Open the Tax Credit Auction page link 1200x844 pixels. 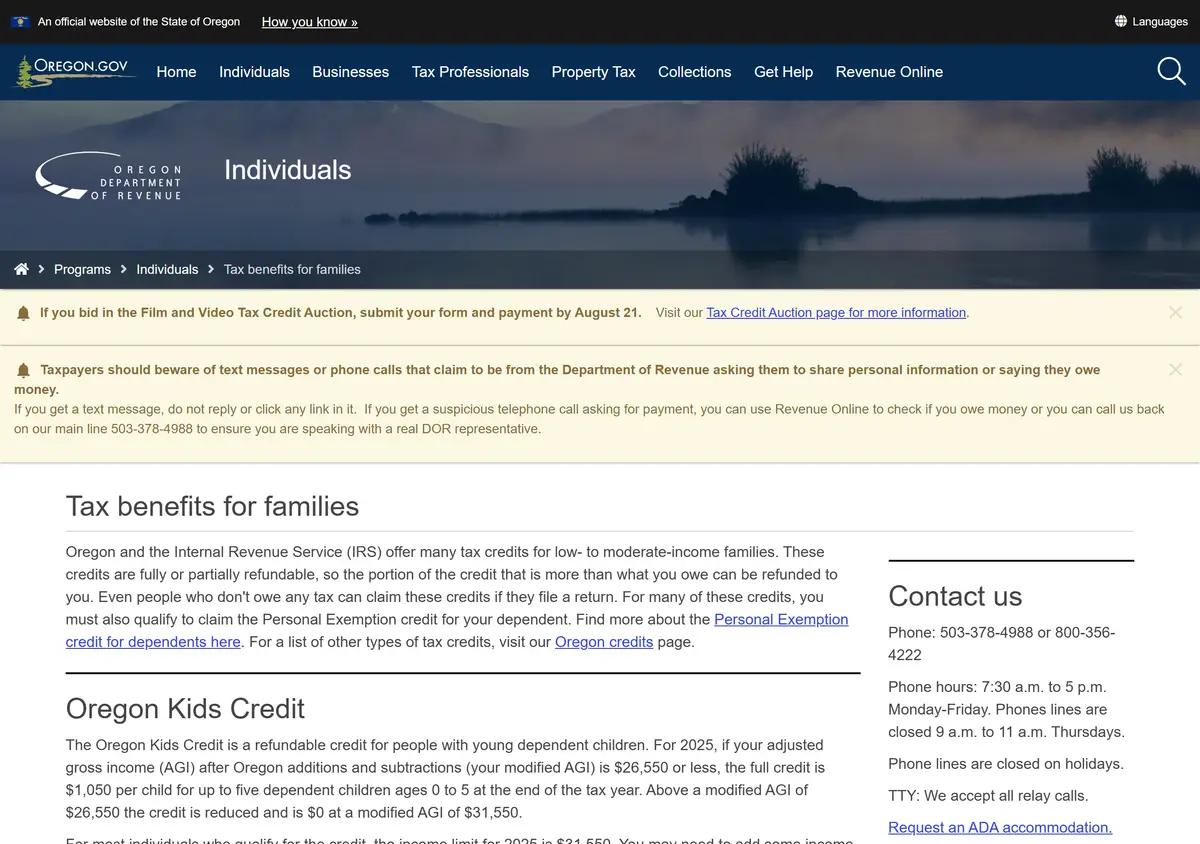tap(836, 313)
